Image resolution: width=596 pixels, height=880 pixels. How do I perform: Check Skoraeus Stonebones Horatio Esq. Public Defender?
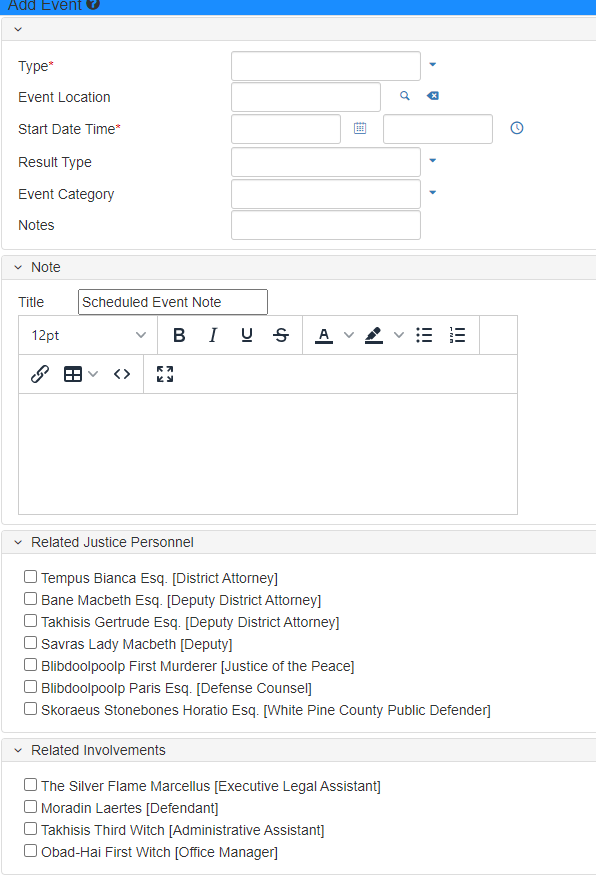click(x=30, y=708)
